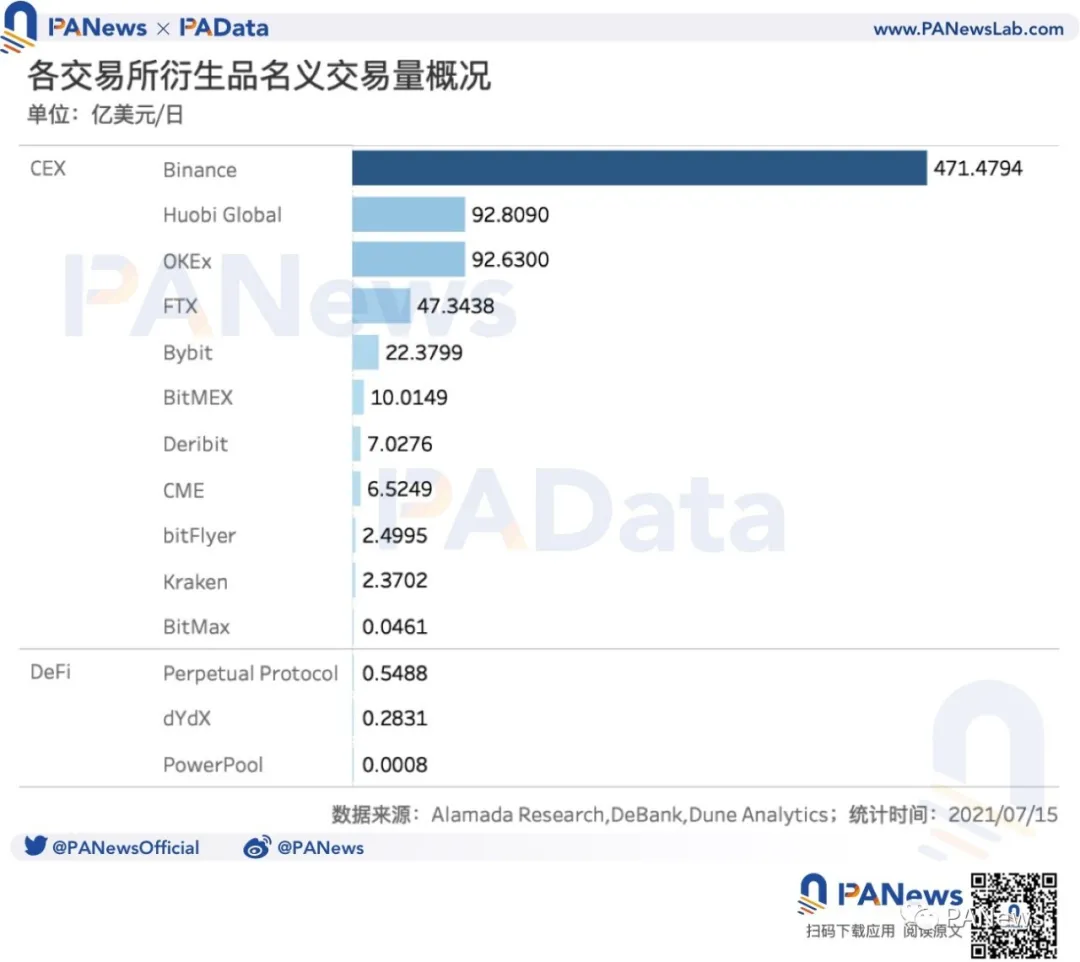Image resolution: width=1080 pixels, height=962 pixels.
Task: Toggle the Huobi Global bar visibility
Action: coord(407,214)
